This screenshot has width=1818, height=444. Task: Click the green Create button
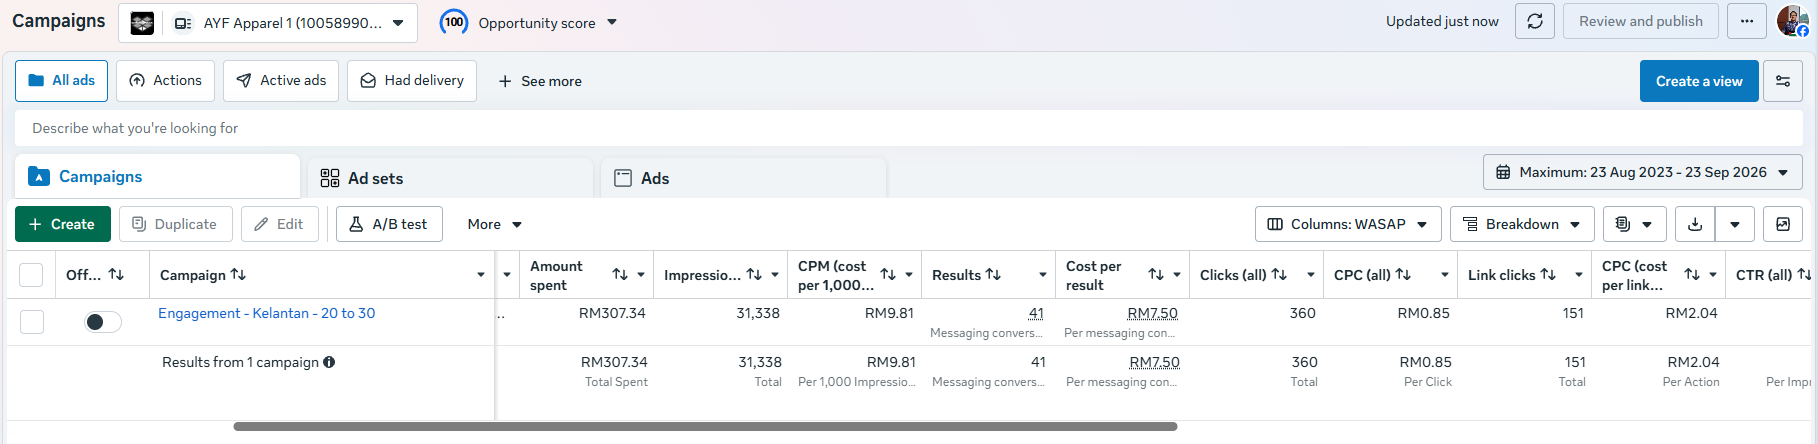pos(63,224)
